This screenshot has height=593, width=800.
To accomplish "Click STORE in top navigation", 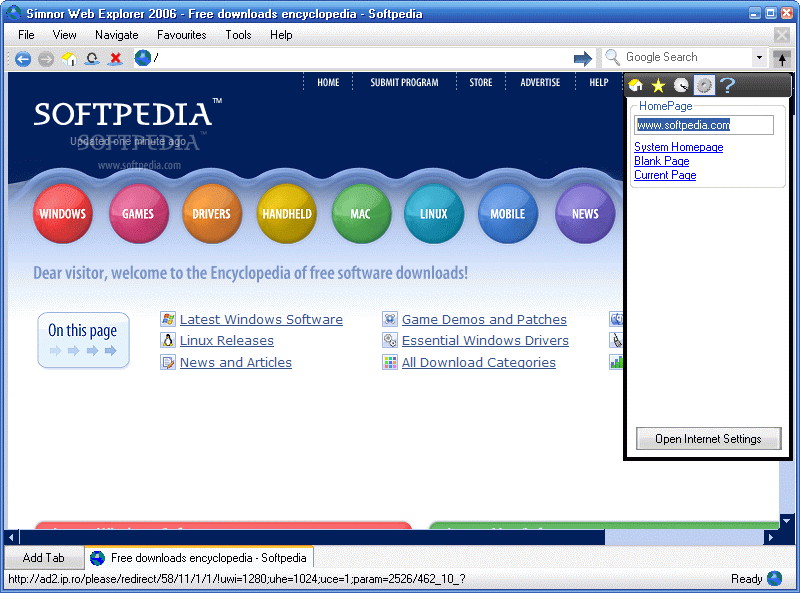I will pos(481,82).
